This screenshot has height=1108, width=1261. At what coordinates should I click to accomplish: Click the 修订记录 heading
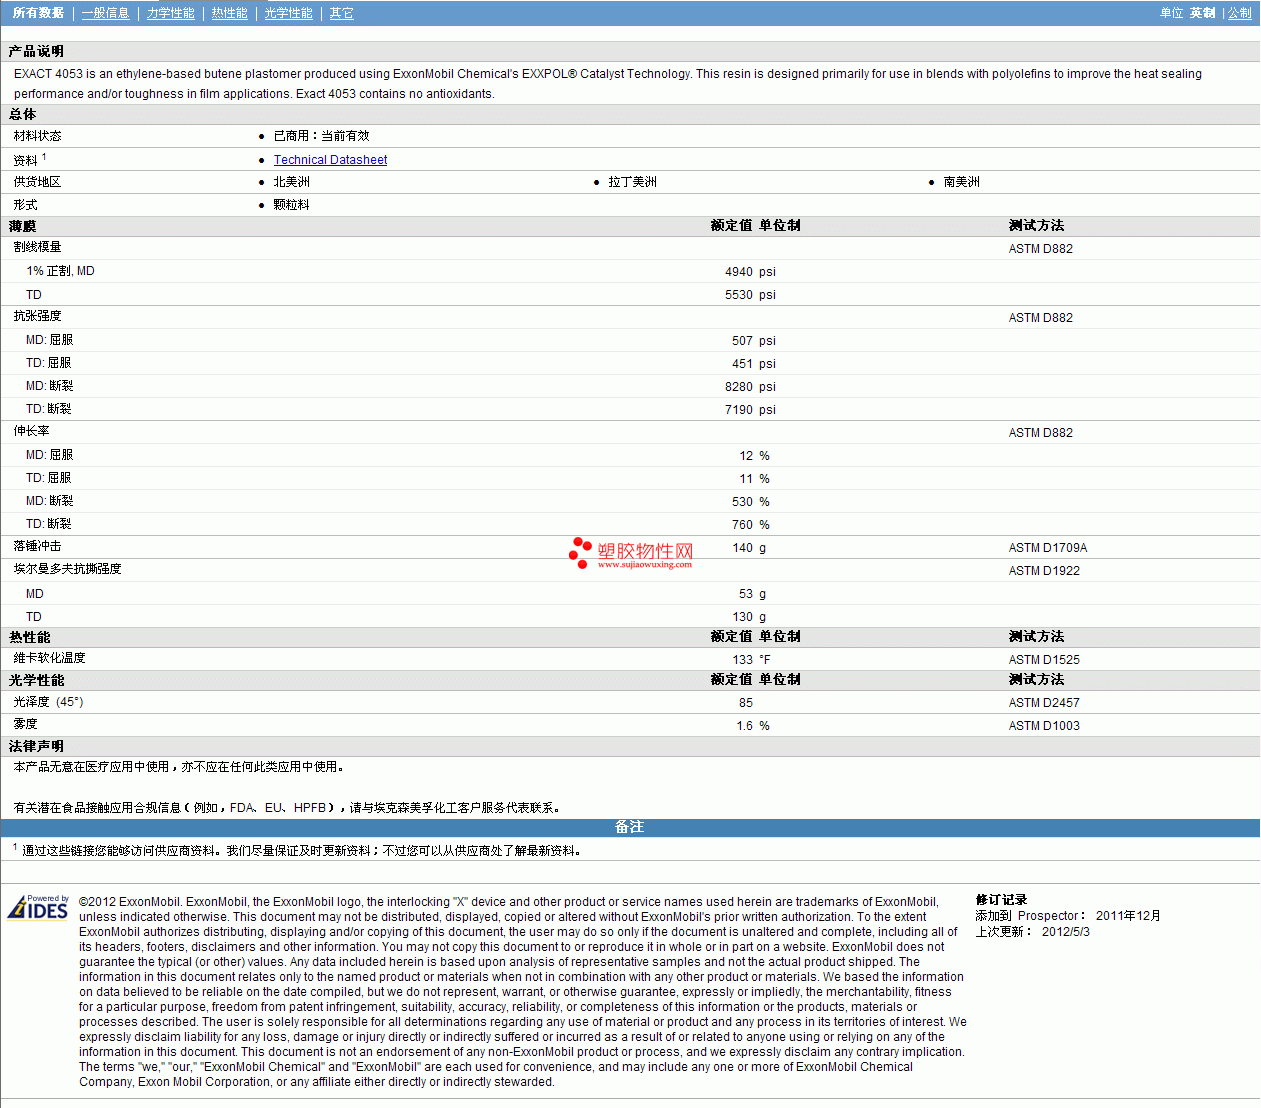1002,900
